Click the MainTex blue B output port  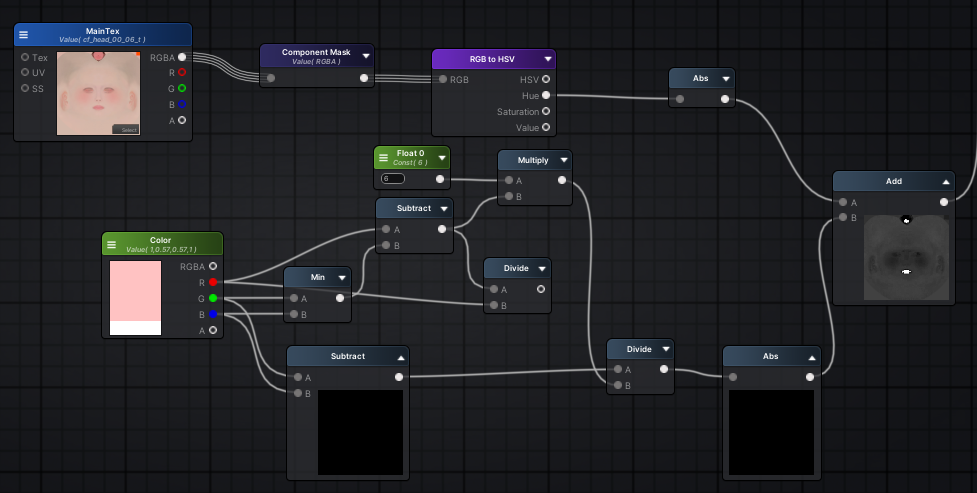pyautogui.click(x=182, y=104)
